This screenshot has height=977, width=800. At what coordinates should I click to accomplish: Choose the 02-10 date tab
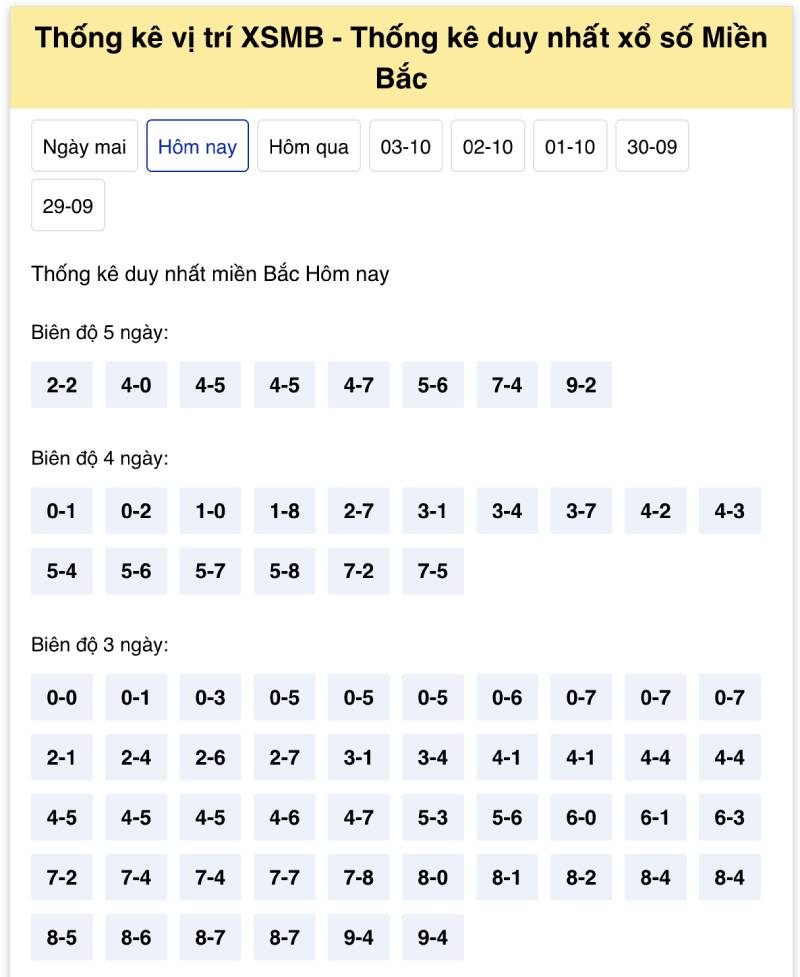pos(488,147)
